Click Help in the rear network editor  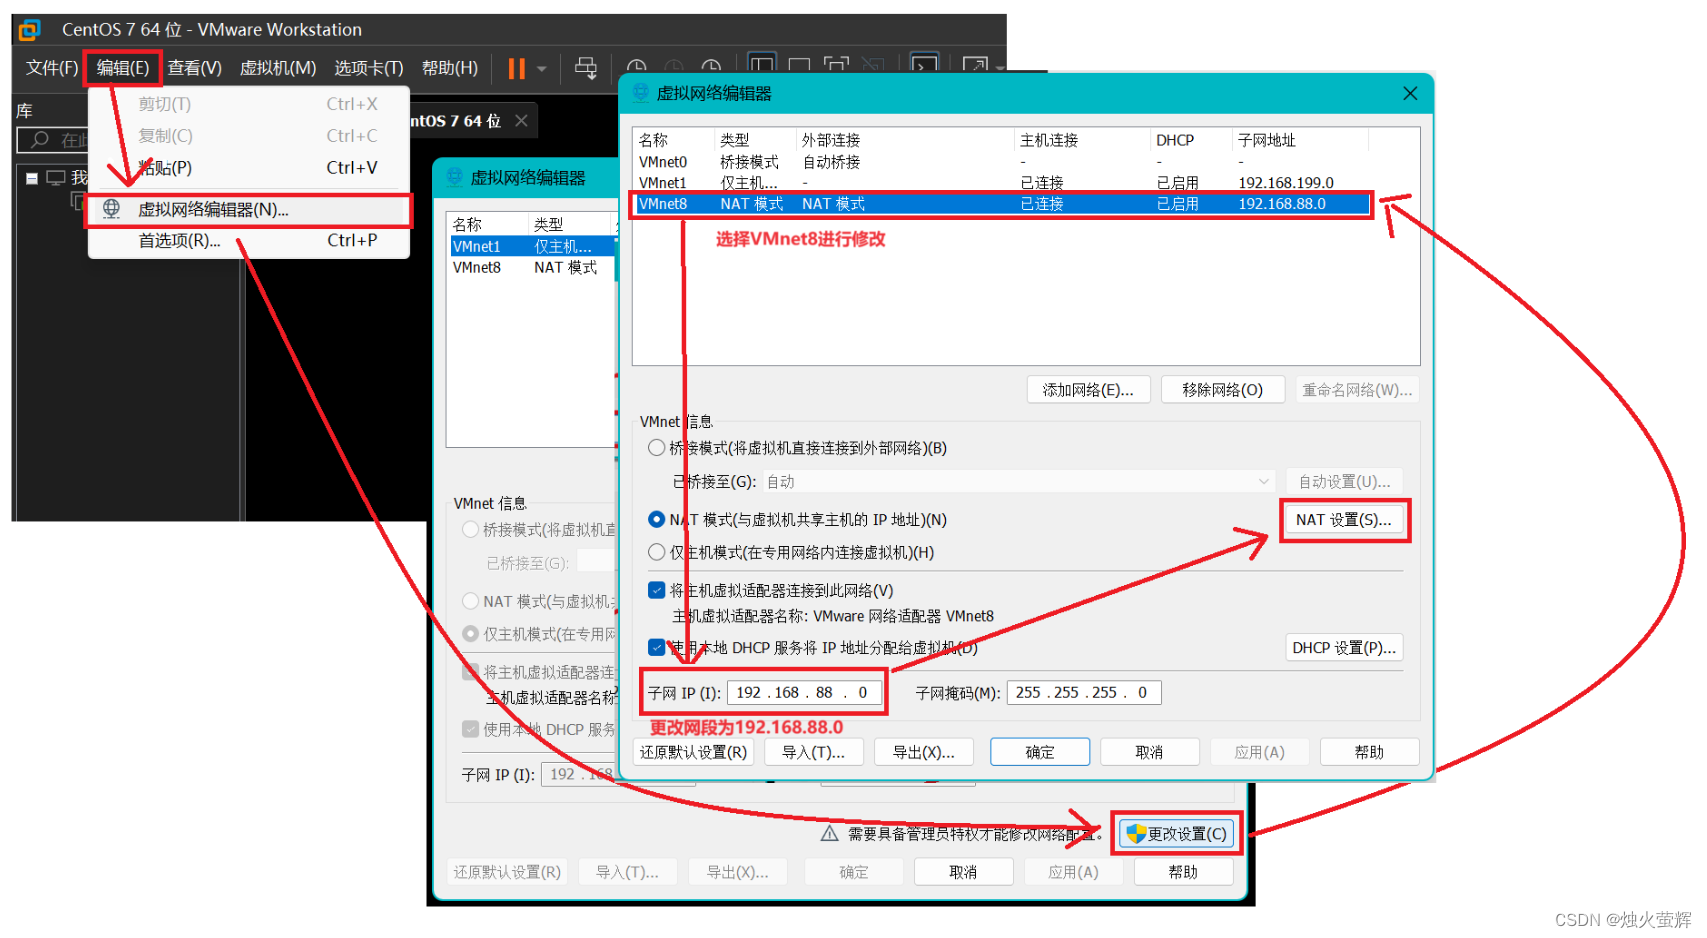click(1183, 872)
